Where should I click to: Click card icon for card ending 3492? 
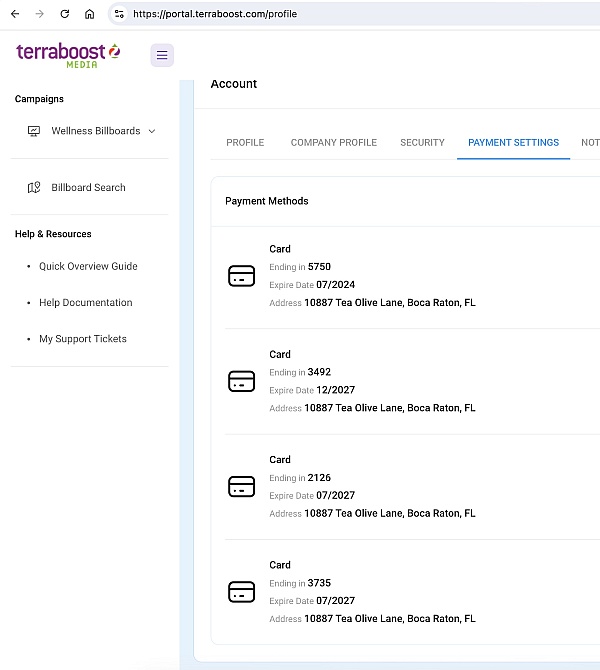(x=241, y=381)
